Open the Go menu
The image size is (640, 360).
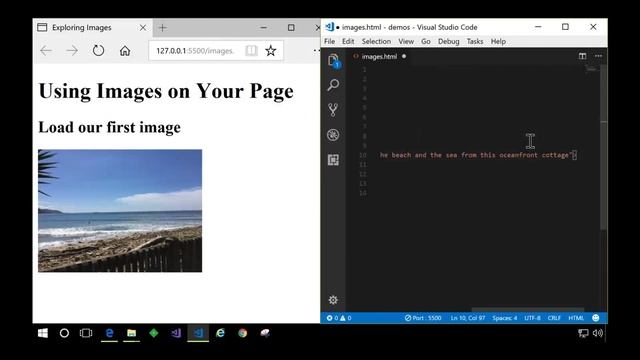(x=426, y=42)
